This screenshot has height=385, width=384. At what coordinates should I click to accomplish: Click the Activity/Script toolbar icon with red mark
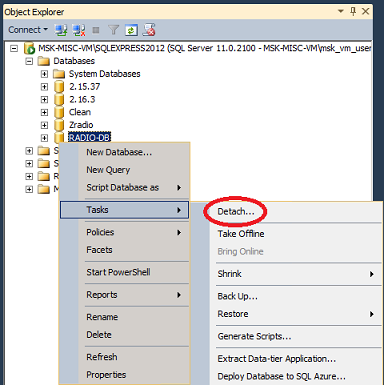tap(149, 30)
